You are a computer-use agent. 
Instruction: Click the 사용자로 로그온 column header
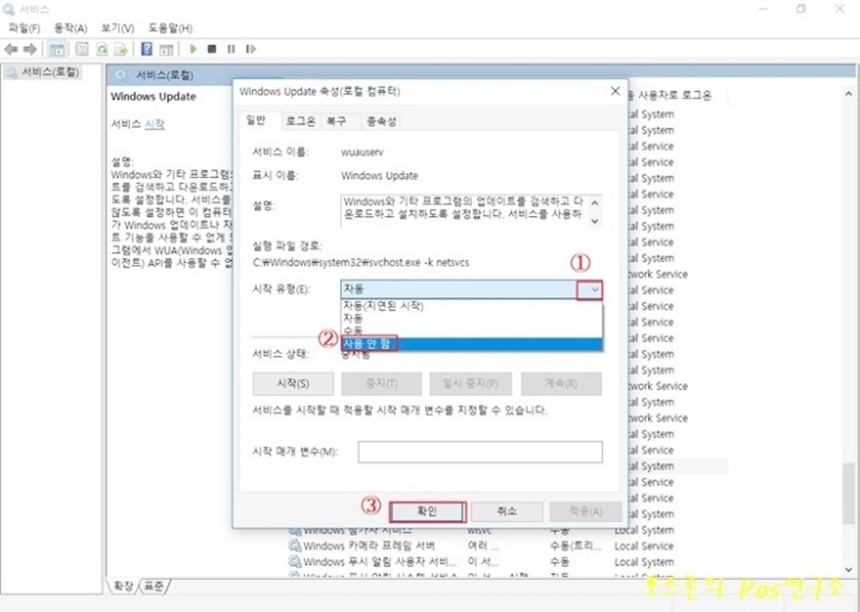point(675,95)
